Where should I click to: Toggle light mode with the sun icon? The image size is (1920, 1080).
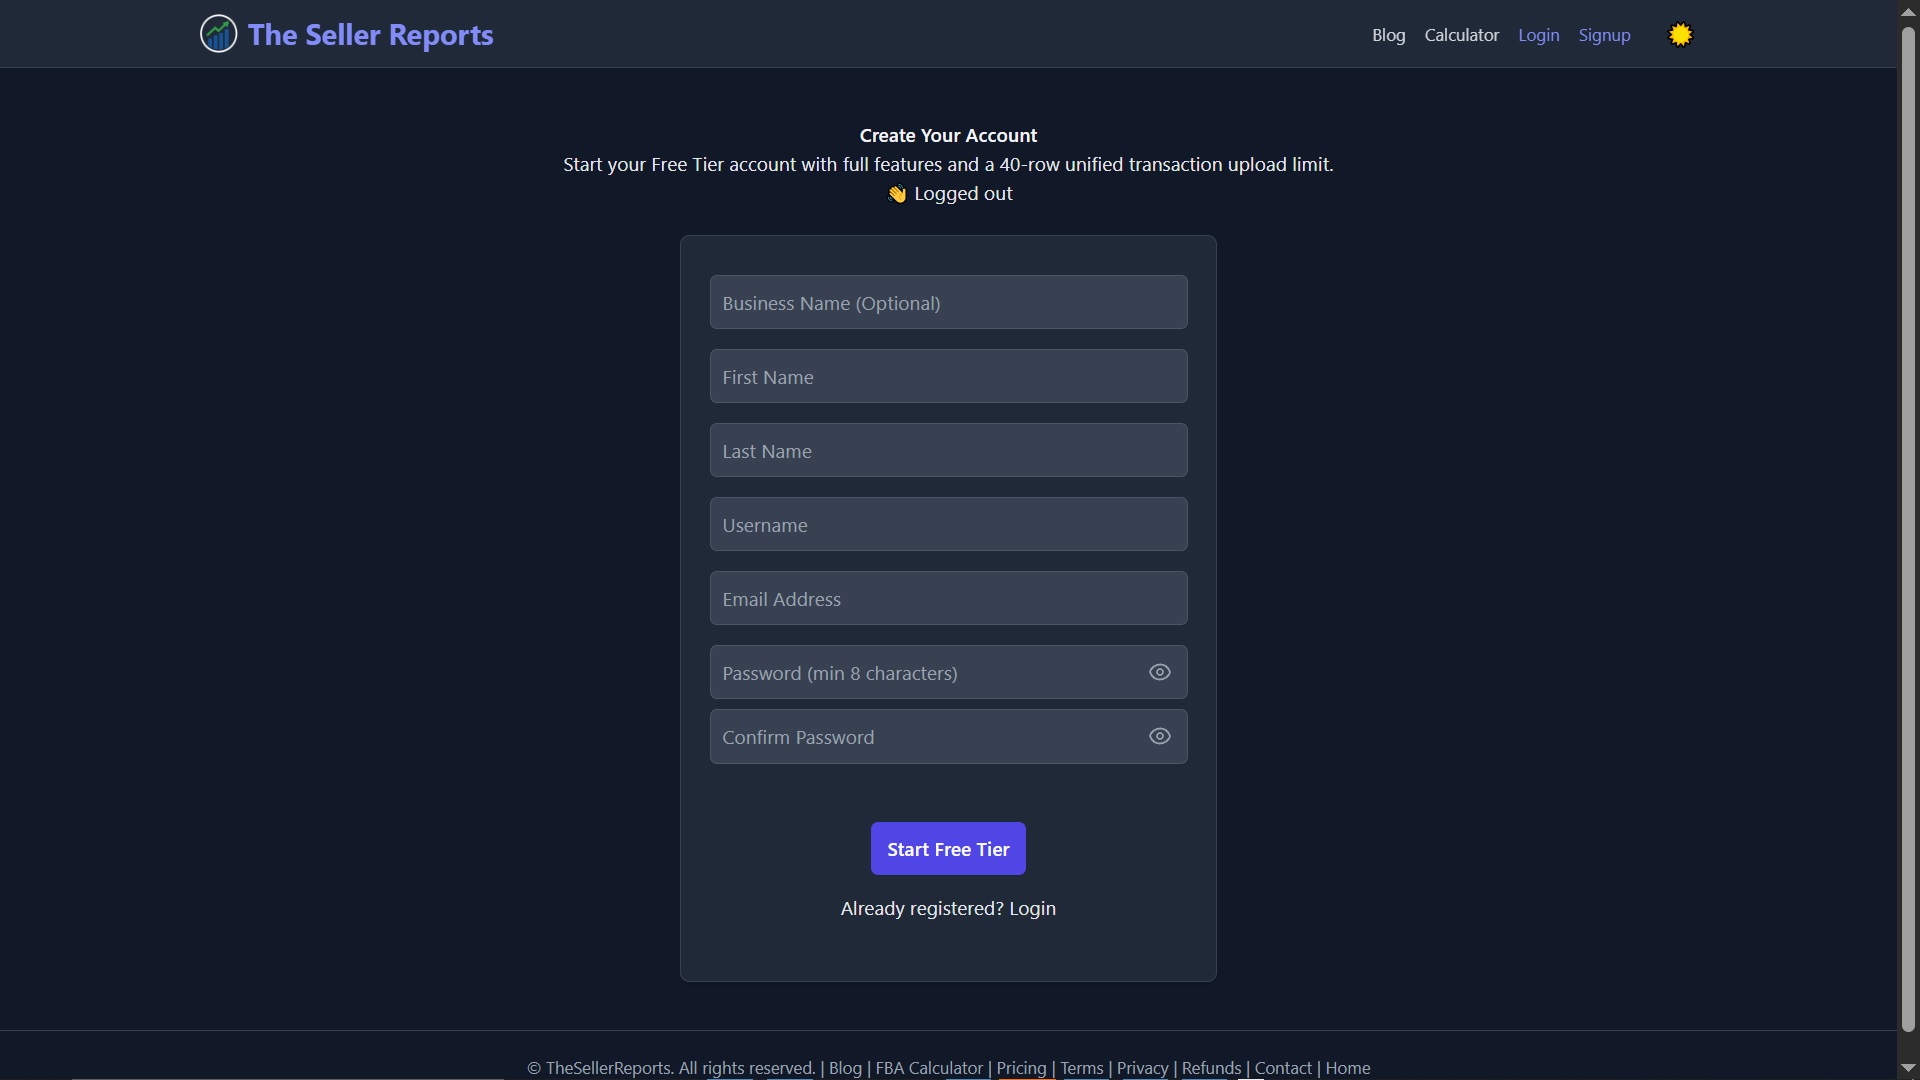coord(1680,35)
